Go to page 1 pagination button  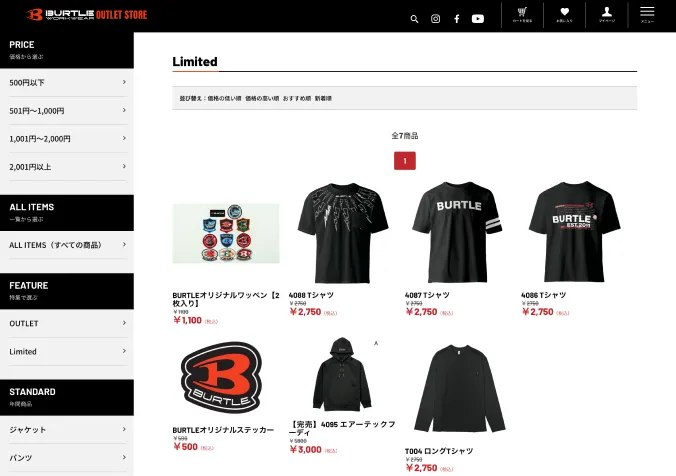point(404,161)
